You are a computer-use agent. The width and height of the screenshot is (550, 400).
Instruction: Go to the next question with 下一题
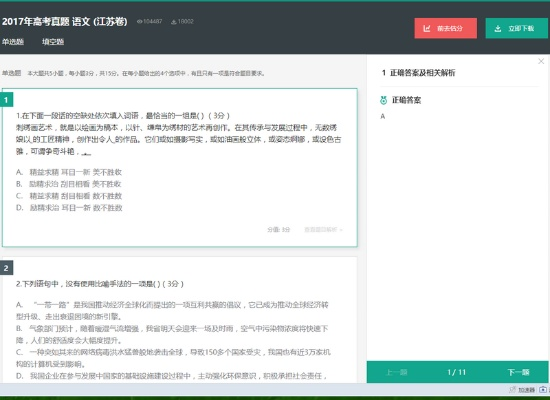point(518,372)
